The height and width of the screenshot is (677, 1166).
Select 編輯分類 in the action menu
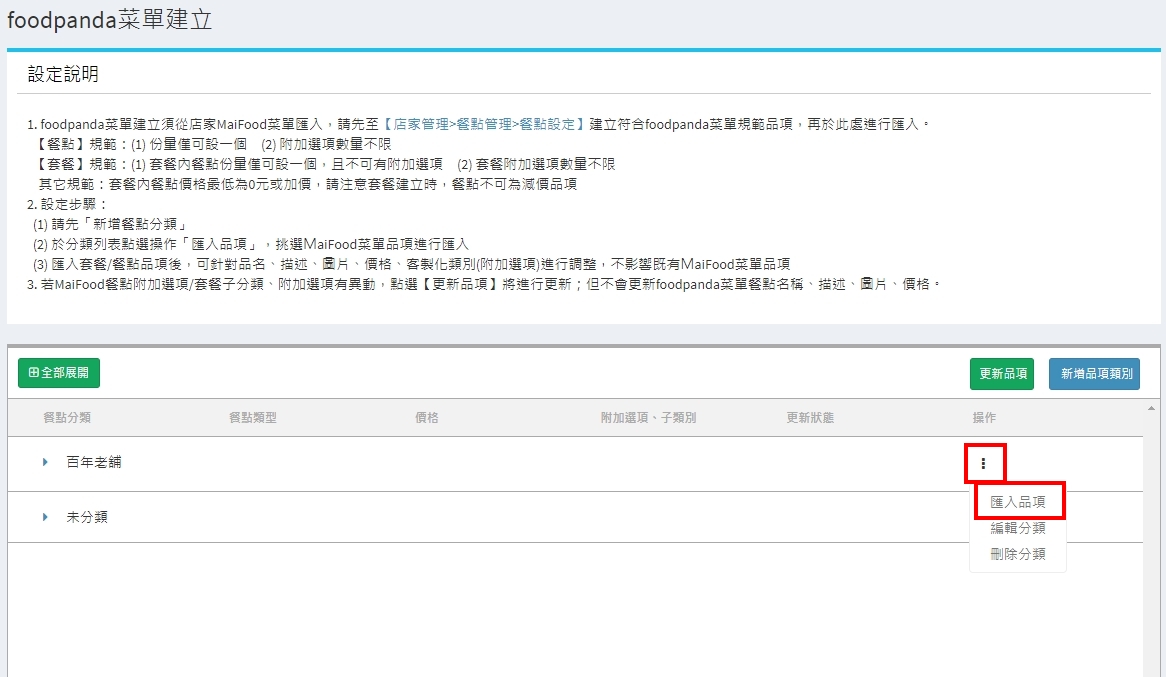pos(1017,528)
